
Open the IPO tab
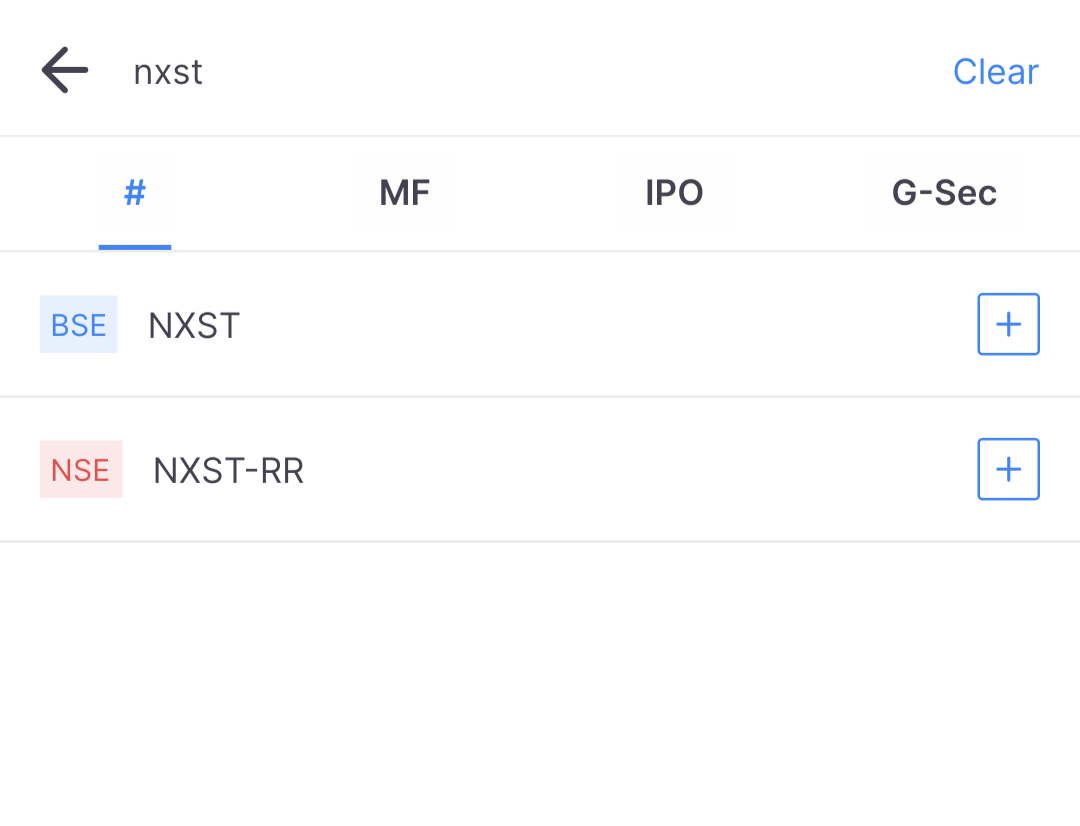(674, 193)
